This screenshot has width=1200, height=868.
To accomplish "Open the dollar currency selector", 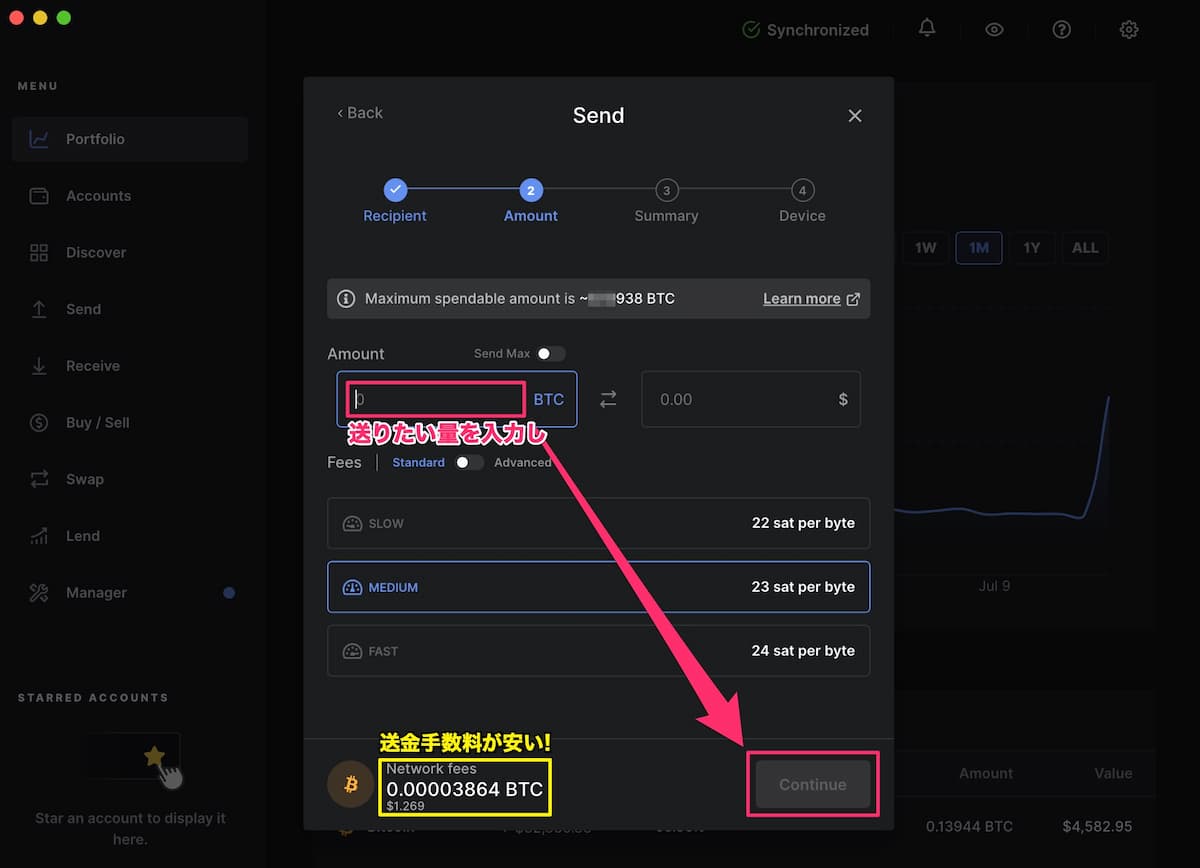I will point(843,398).
